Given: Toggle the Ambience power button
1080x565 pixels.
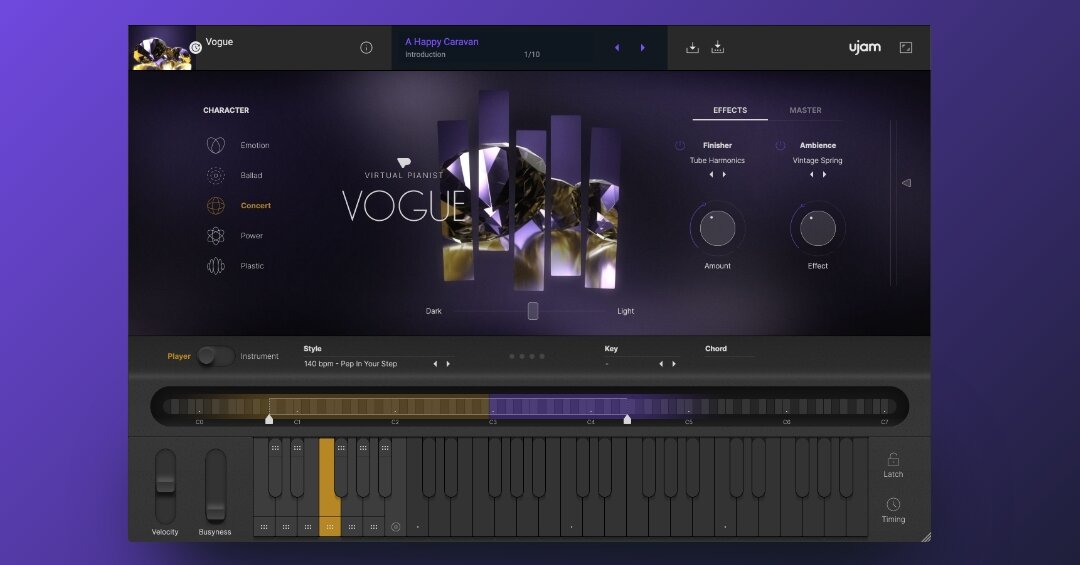Looking at the screenshot, I should click(780, 145).
